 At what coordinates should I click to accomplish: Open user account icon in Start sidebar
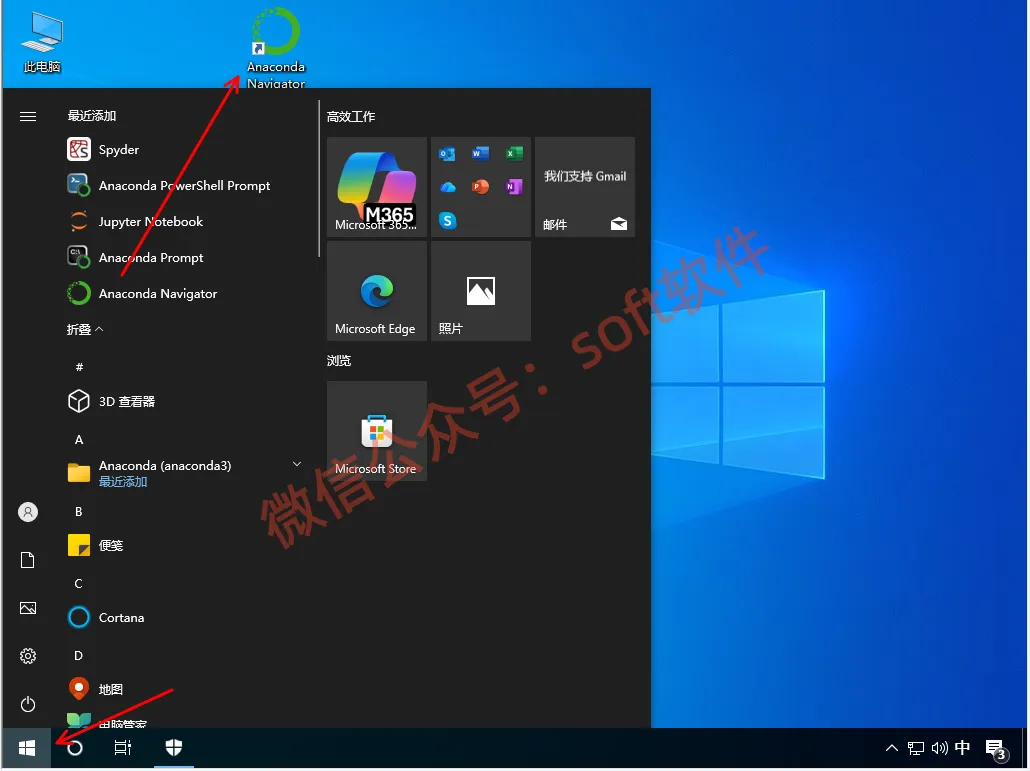28,513
